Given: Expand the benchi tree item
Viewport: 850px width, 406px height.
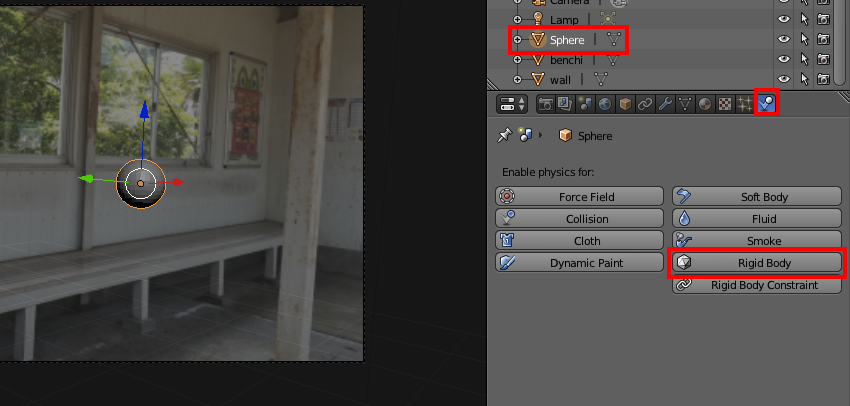Looking at the screenshot, I should pos(517,60).
